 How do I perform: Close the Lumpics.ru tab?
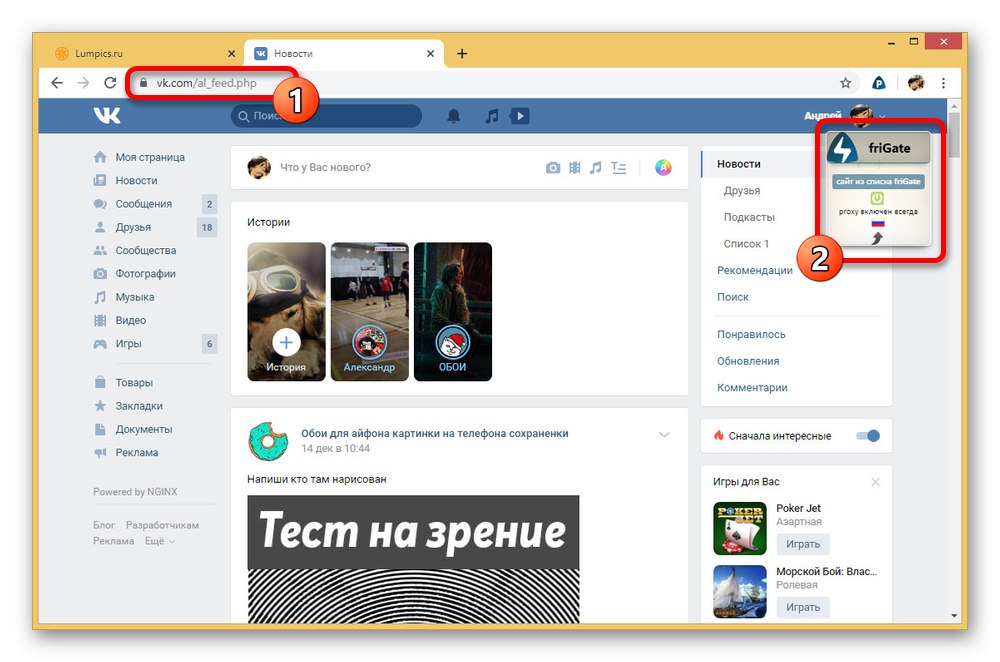(x=232, y=54)
